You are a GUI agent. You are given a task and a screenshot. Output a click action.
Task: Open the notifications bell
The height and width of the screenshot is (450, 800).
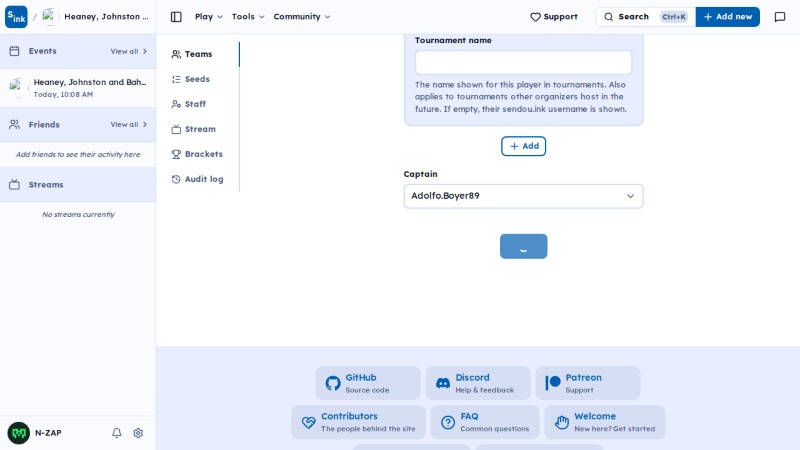[x=117, y=433]
